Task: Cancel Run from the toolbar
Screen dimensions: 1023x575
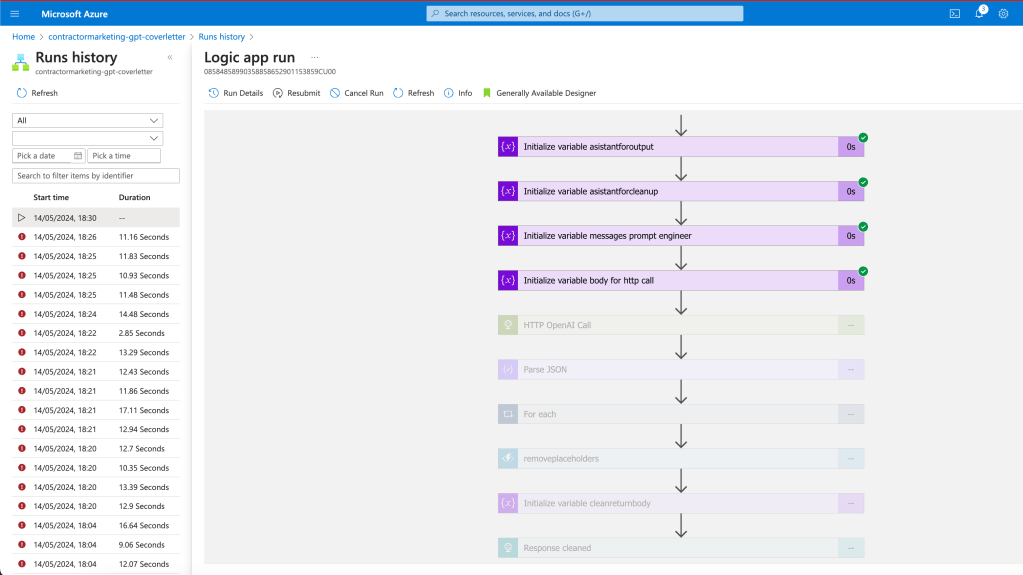Action: click(x=356, y=93)
